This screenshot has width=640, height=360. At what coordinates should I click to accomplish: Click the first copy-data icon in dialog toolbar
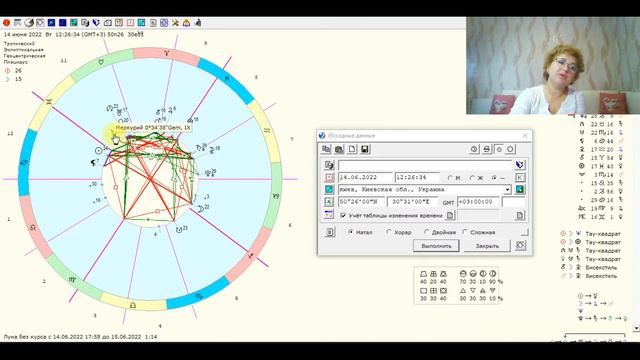326,149
